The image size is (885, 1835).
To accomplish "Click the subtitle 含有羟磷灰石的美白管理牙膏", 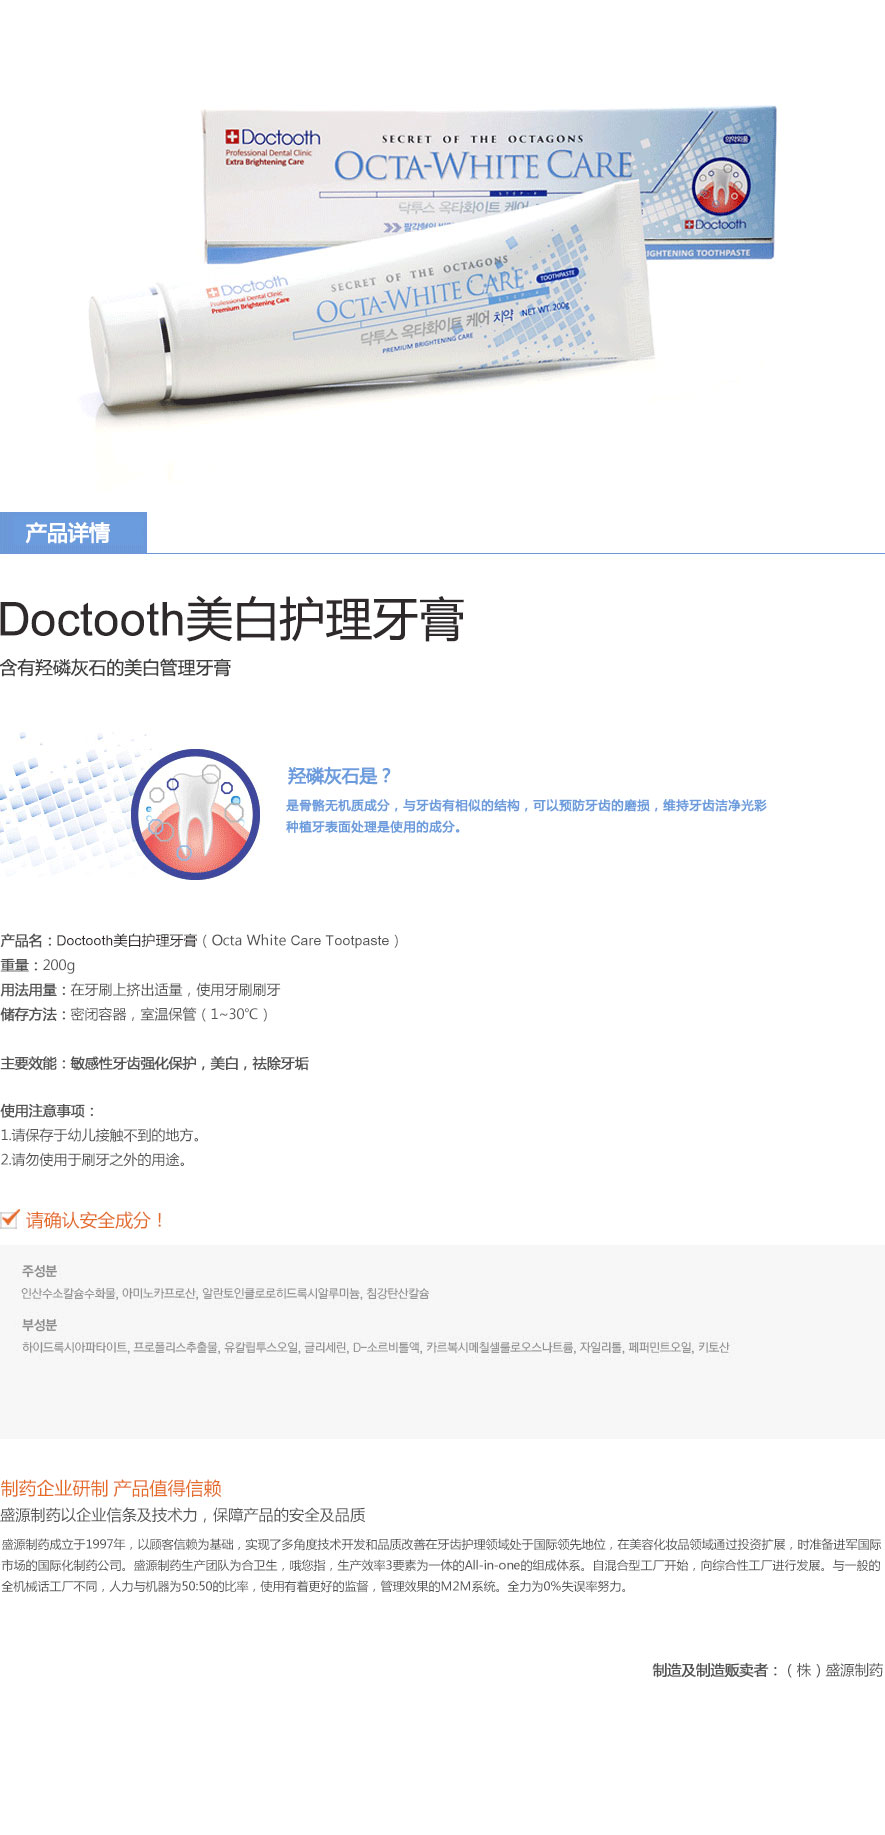I will pyautogui.click(x=116, y=668).
